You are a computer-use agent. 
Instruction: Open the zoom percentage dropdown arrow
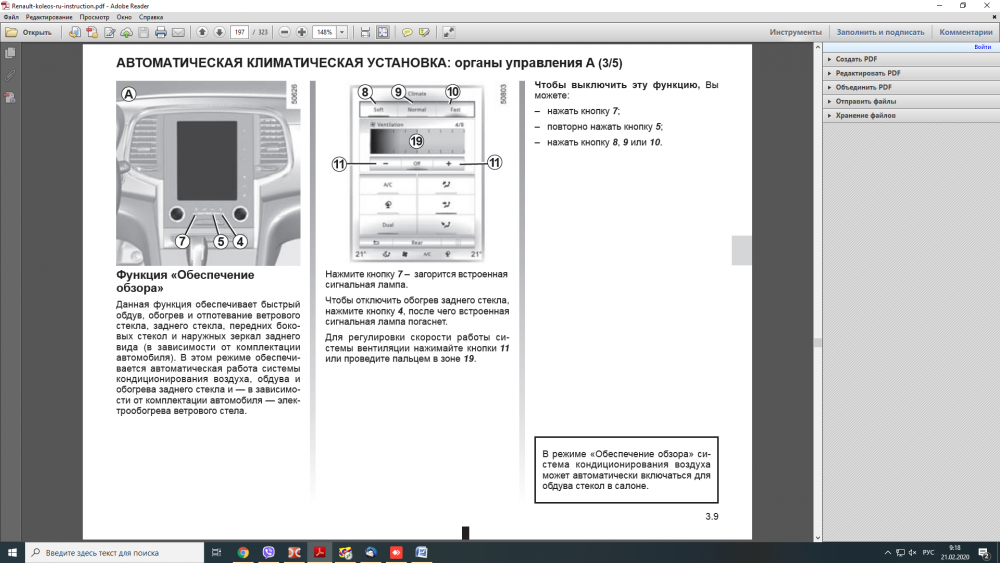click(342, 32)
